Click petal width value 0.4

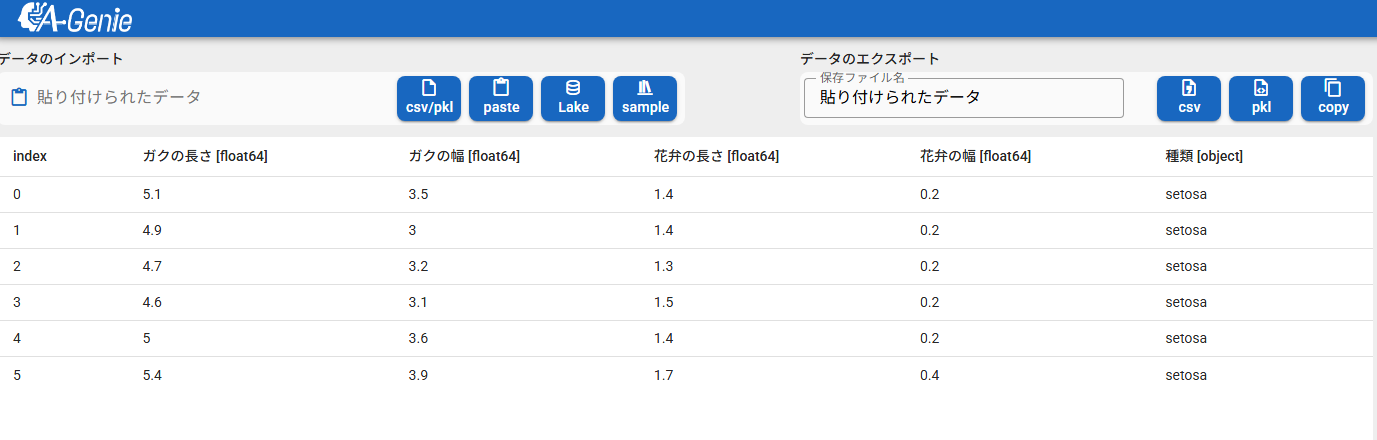pyautogui.click(x=929, y=374)
